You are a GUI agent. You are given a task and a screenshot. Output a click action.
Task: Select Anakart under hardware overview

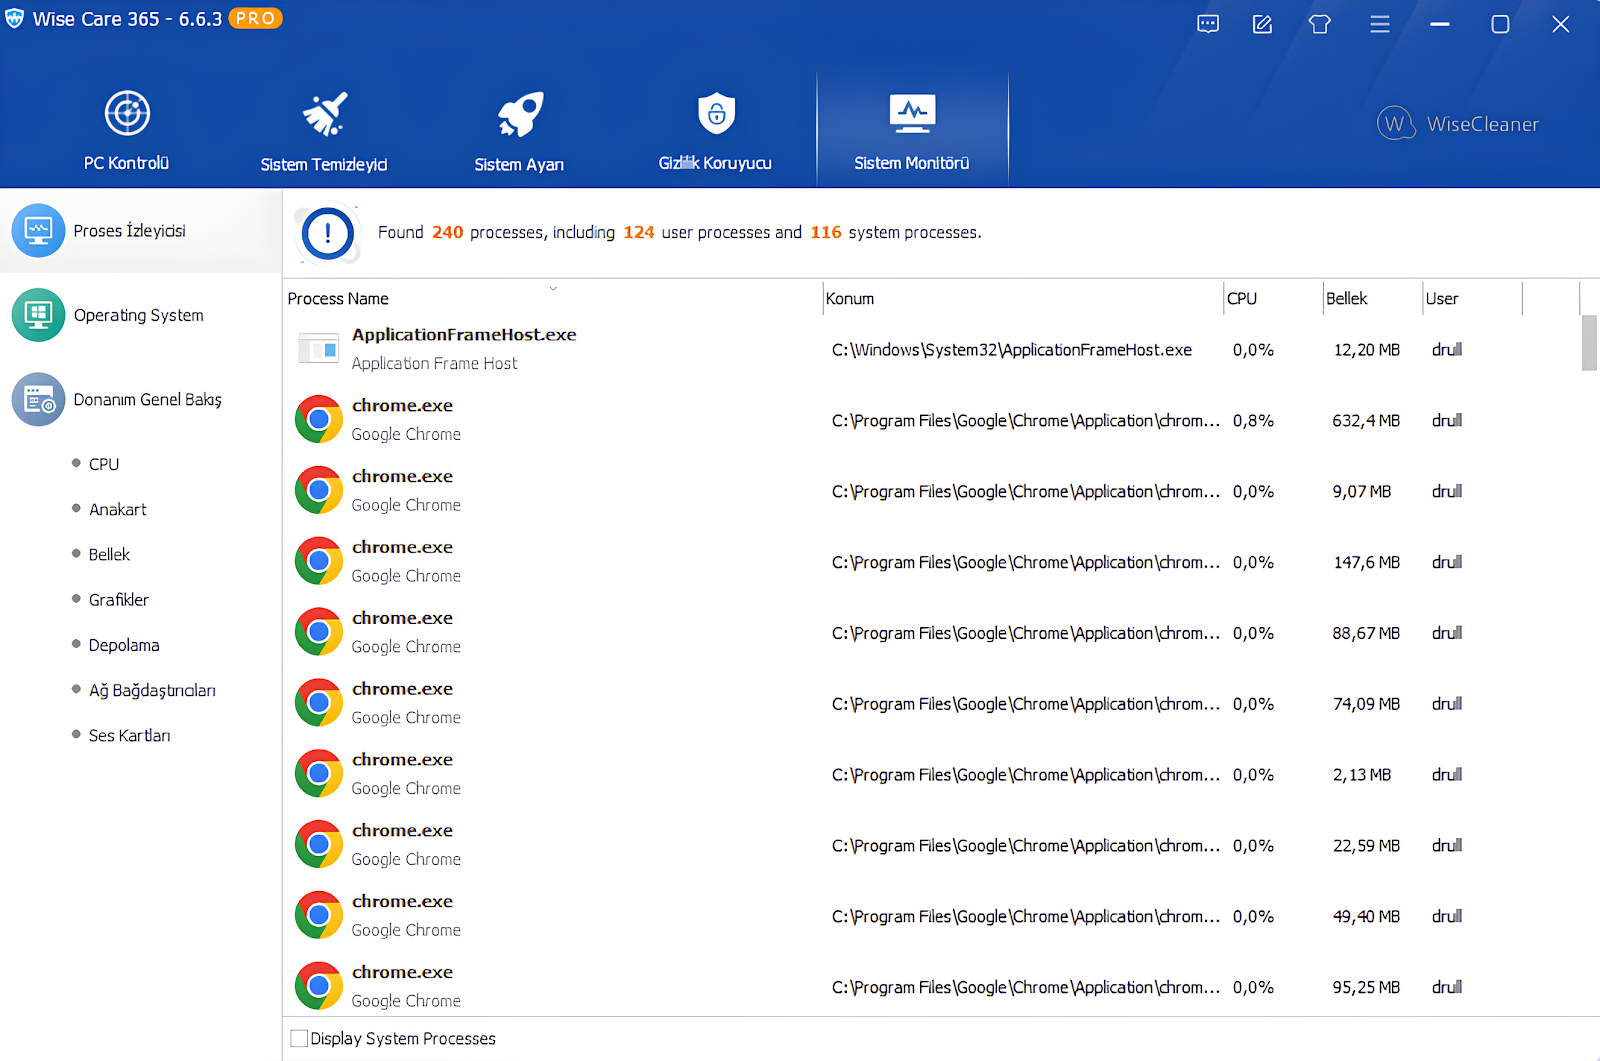tap(118, 509)
